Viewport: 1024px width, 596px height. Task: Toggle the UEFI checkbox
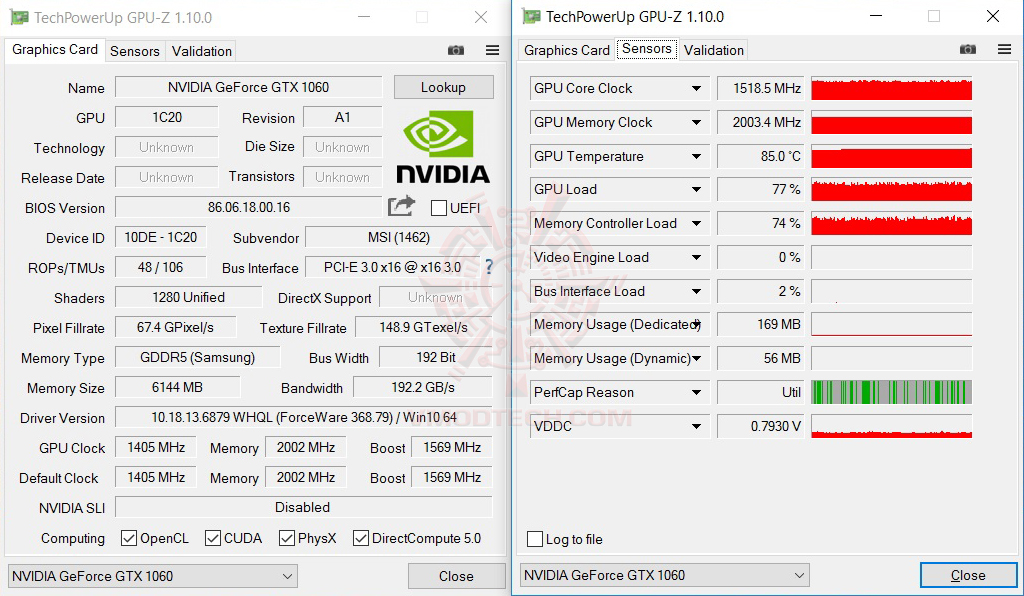coord(437,207)
